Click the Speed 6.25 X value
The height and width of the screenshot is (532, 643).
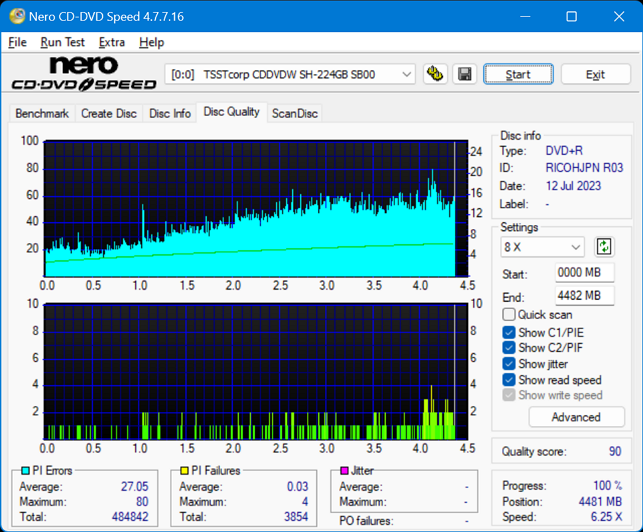point(606,517)
